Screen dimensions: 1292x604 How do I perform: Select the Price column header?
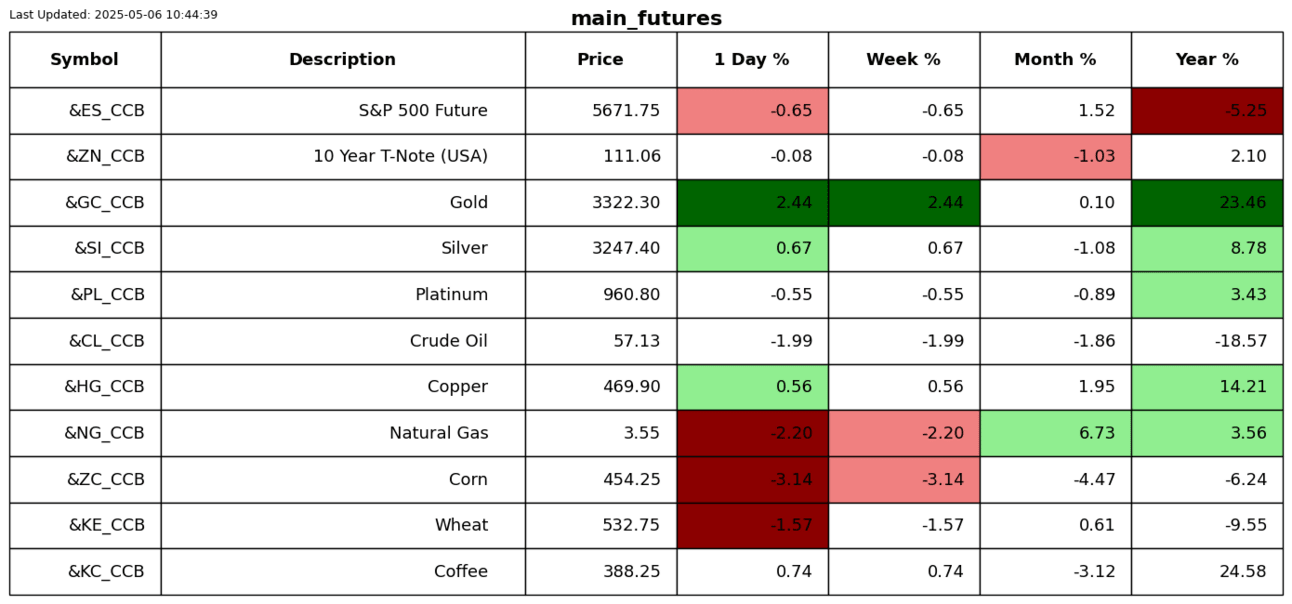tap(600, 60)
